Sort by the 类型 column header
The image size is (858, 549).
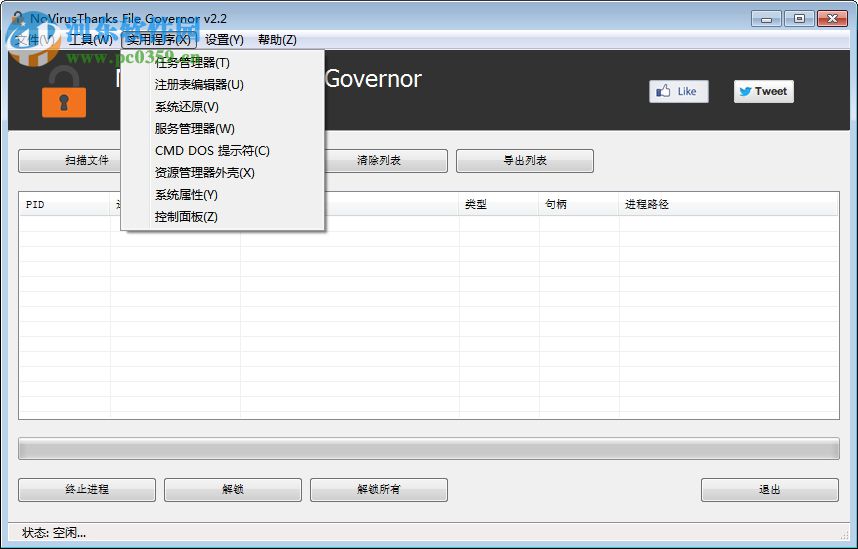pyautogui.click(x=498, y=204)
